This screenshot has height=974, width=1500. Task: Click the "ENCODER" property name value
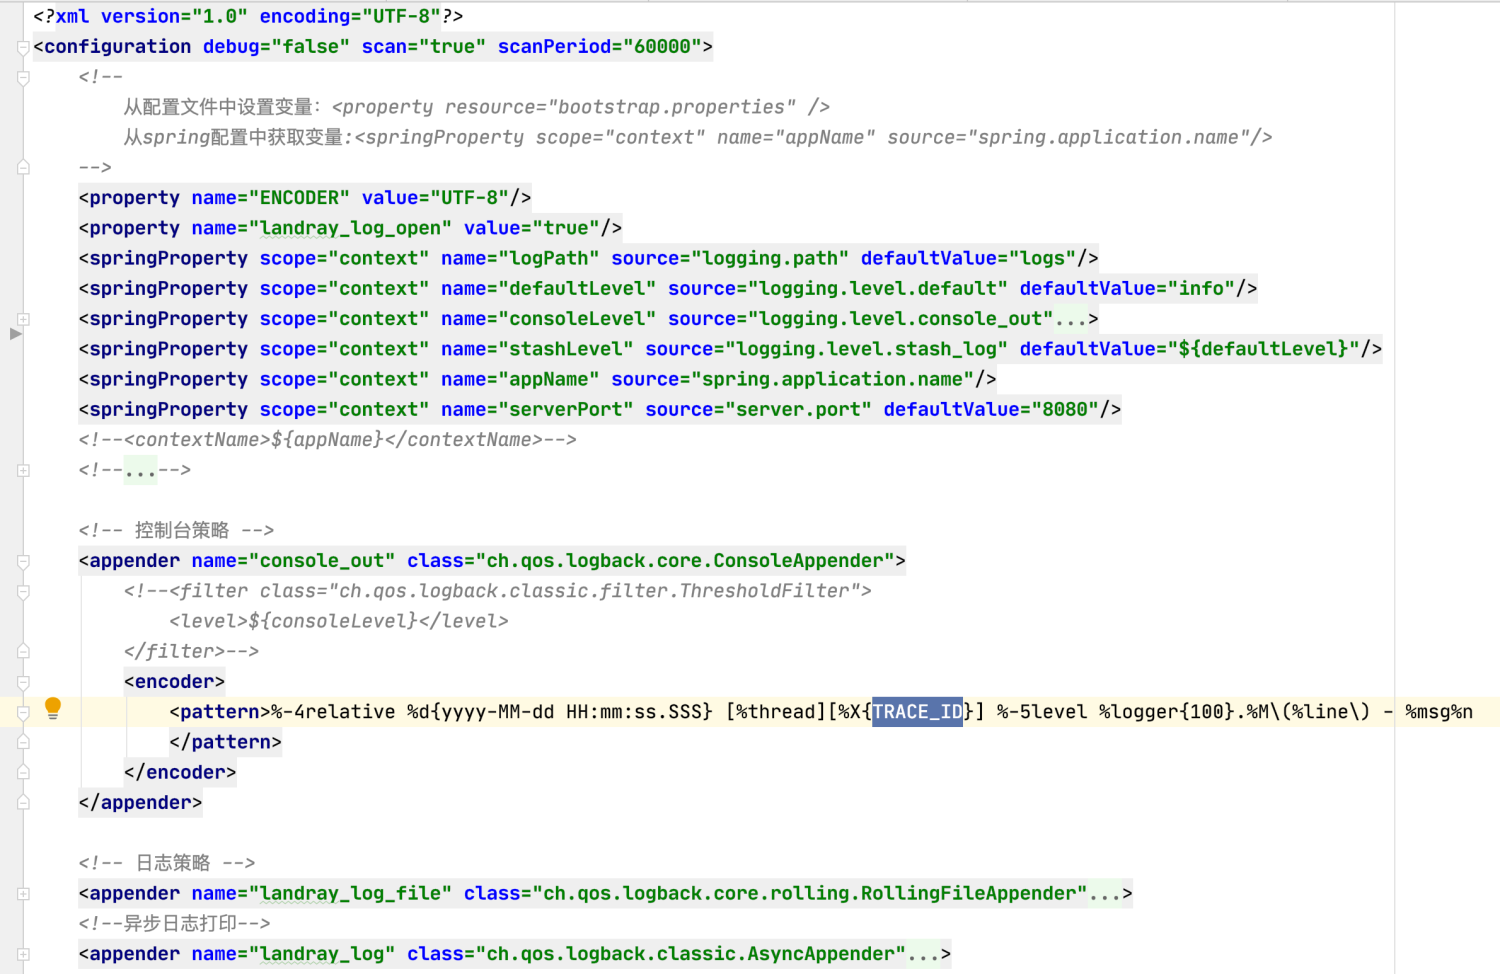point(300,198)
